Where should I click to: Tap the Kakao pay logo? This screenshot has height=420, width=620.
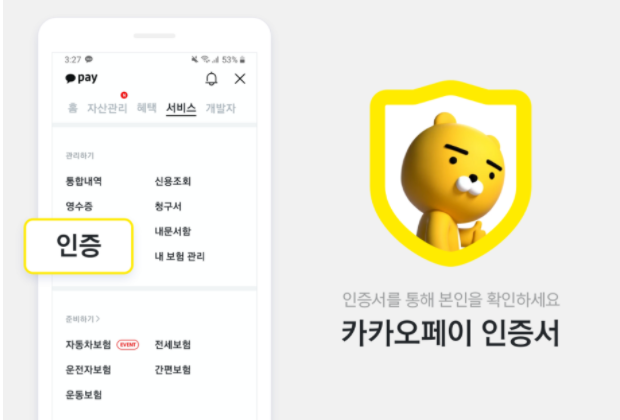[x=81, y=78]
